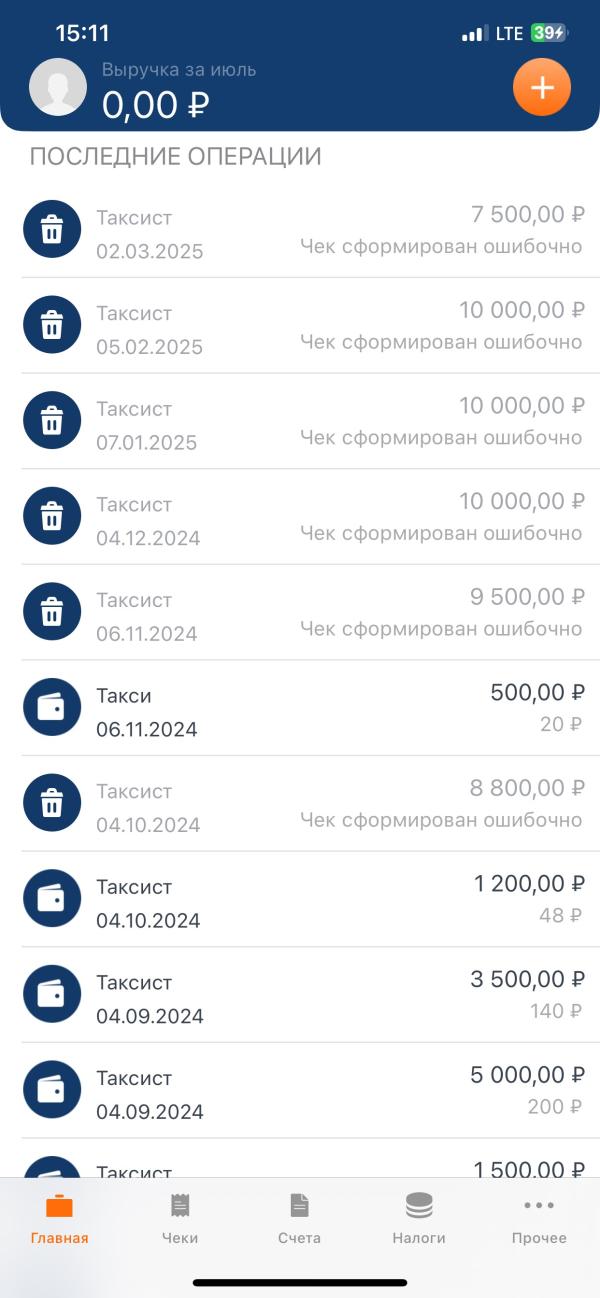Image resolution: width=600 pixels, height=1298 pixels.
Task: Open the 9 500,00 ₽ cancelled operation
Action: 300,612
